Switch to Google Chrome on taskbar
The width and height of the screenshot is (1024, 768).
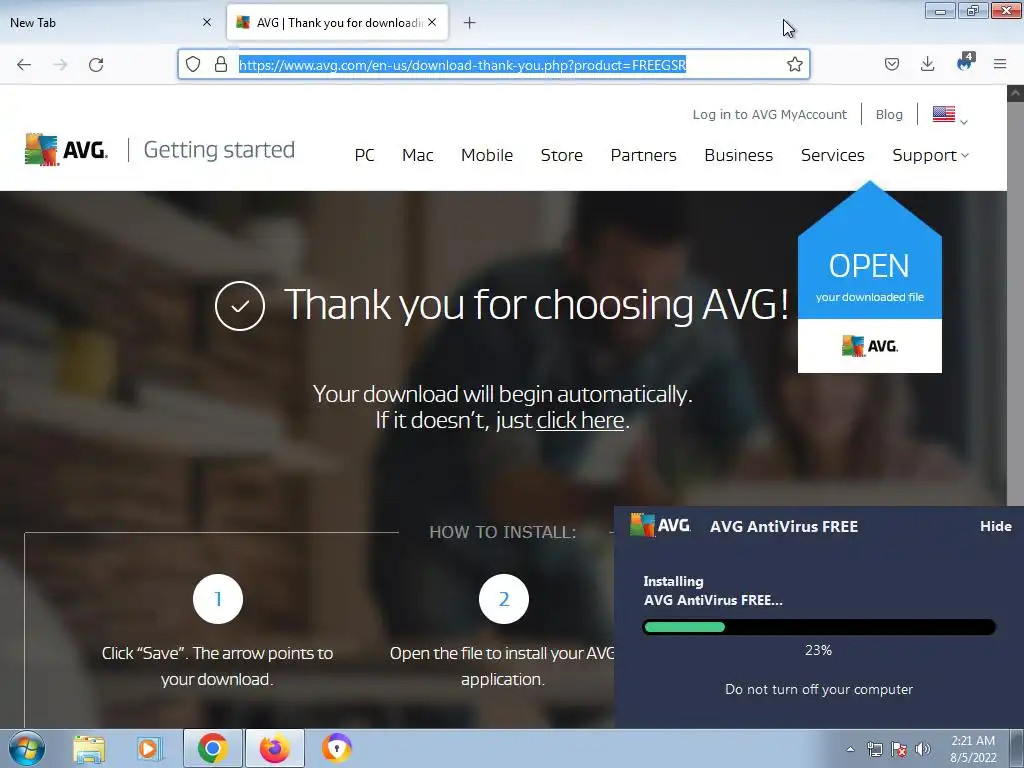tap(212, 748)
